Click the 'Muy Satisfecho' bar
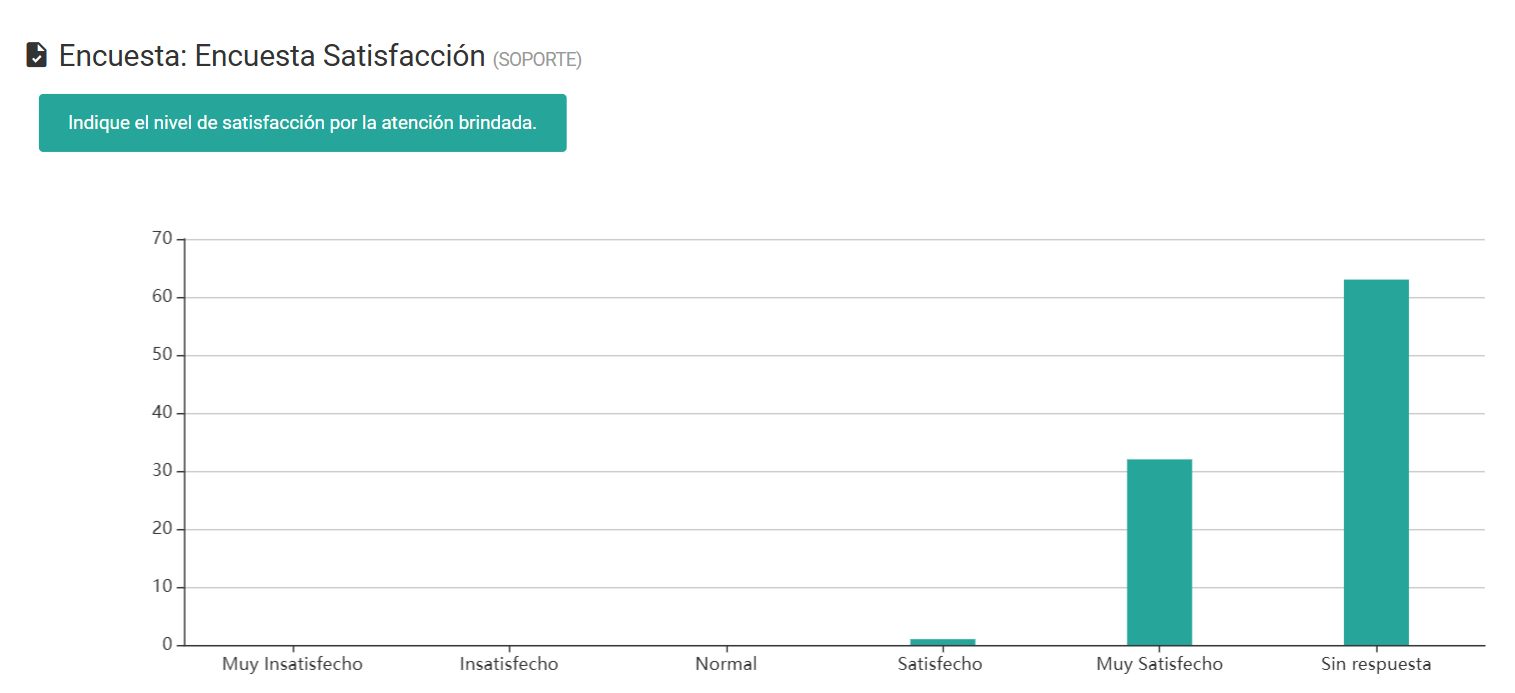This screenshot has width=1515, height=693. pyautogui.click(x=1159, y=550)
